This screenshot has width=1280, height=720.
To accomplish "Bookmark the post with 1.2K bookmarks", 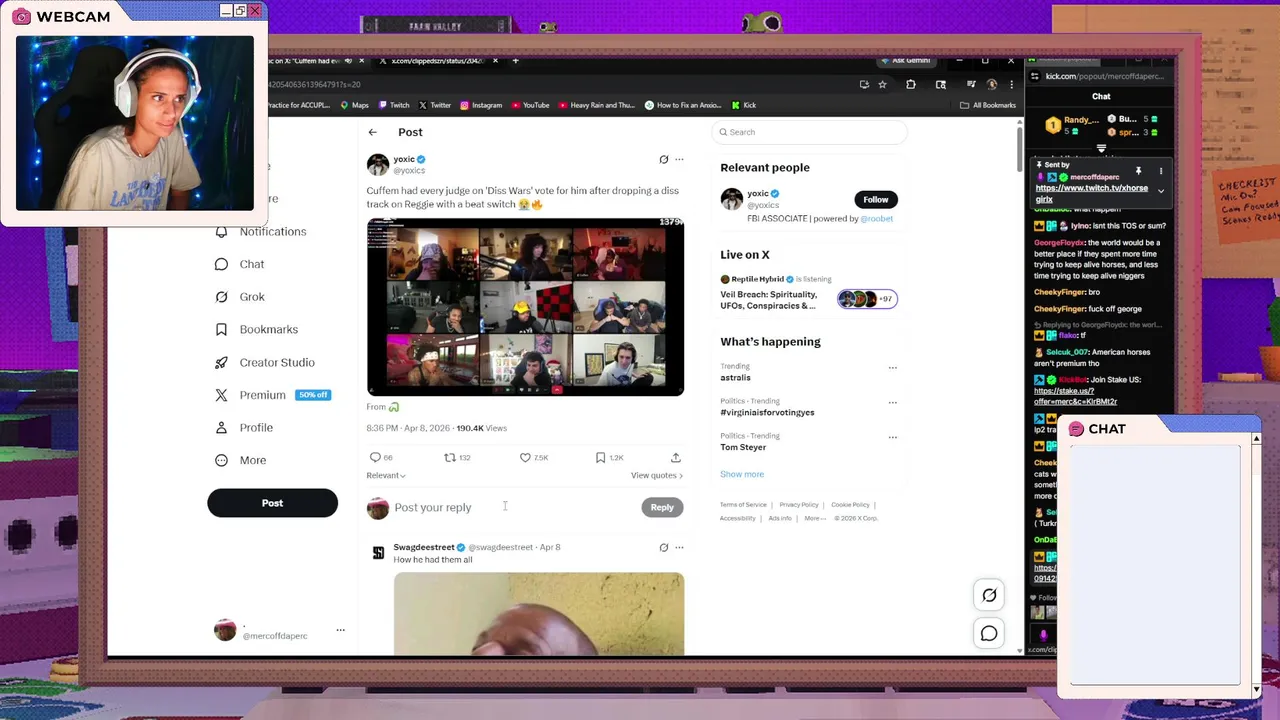I will coord(600,458).
